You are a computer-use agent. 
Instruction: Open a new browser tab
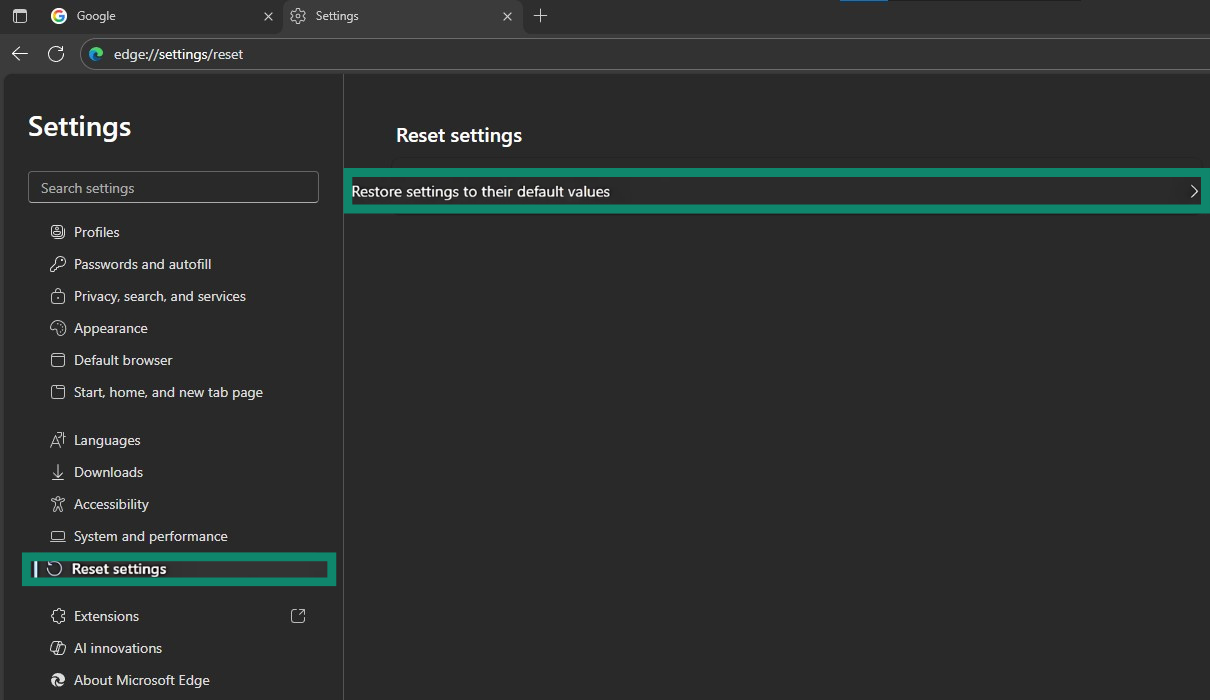[x=540, y=16]
